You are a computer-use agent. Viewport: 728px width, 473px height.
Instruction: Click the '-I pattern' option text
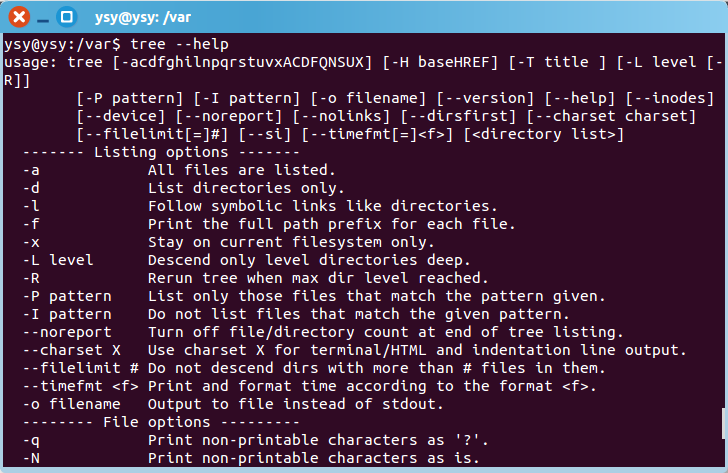[66, 314]
